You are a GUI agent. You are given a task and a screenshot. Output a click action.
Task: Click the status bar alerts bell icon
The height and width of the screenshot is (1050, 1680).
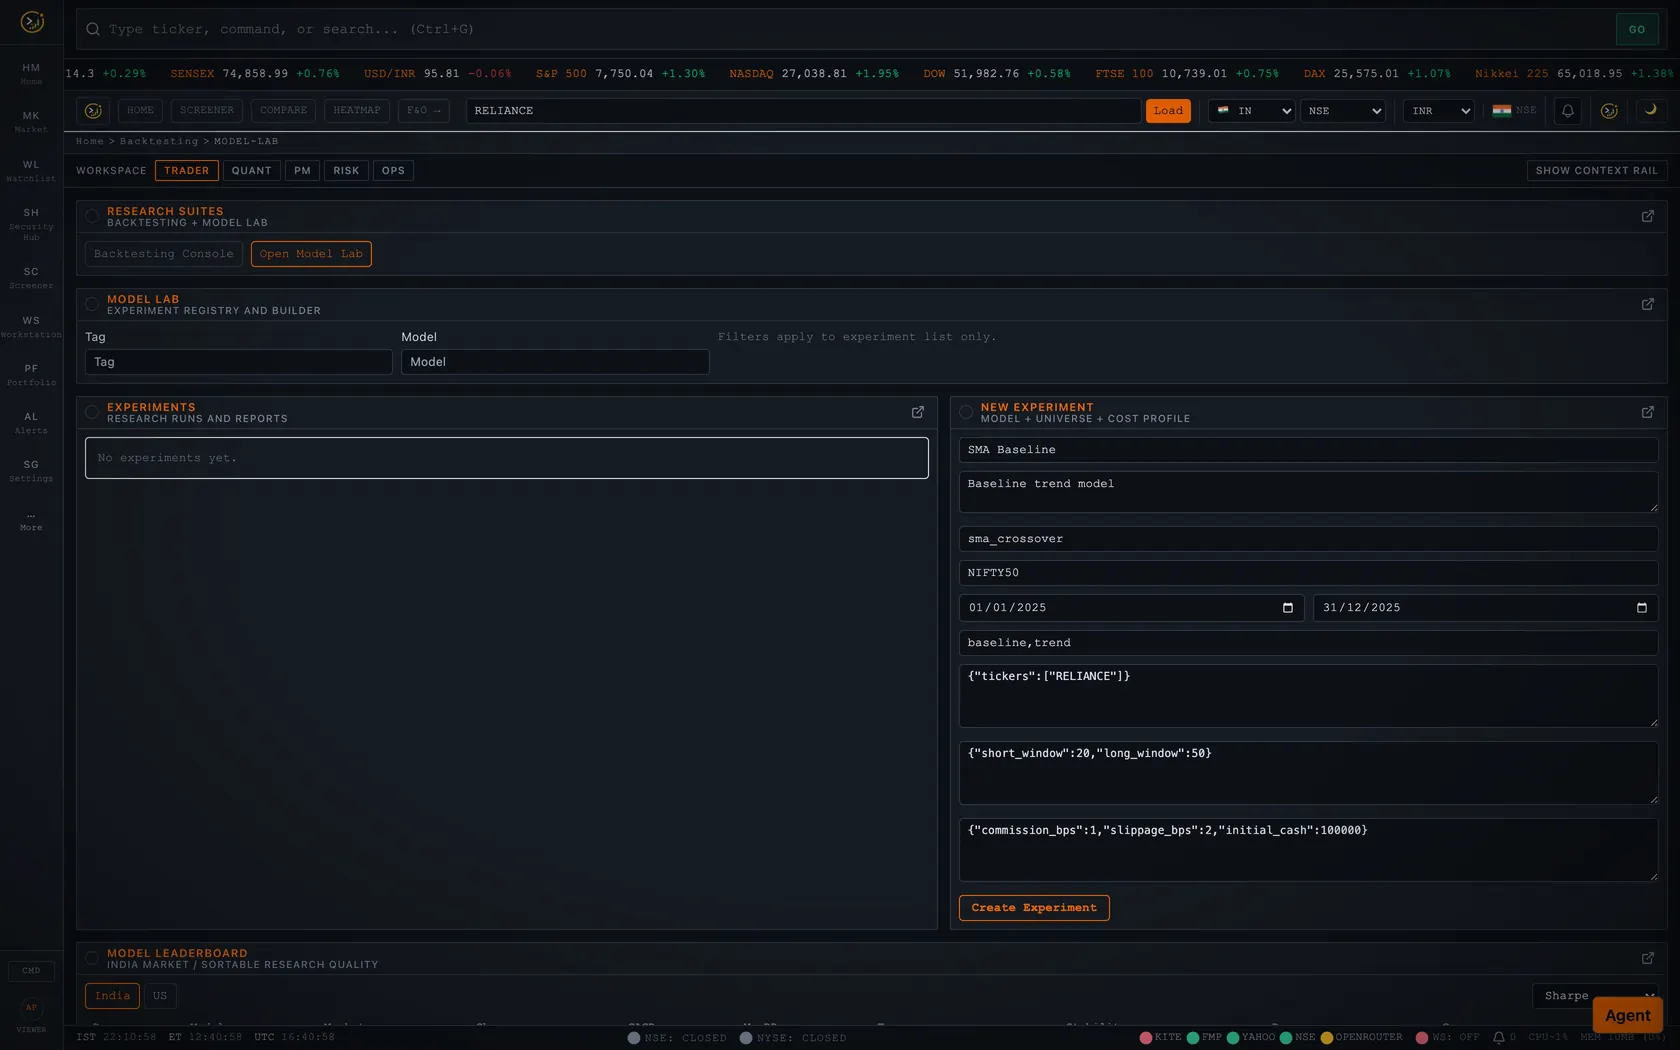pos(1499,1038)
